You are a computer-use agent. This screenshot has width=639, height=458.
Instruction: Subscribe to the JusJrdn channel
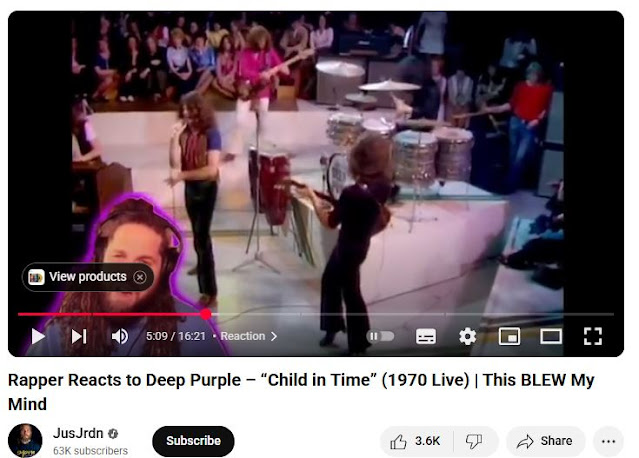pos(193,441)
